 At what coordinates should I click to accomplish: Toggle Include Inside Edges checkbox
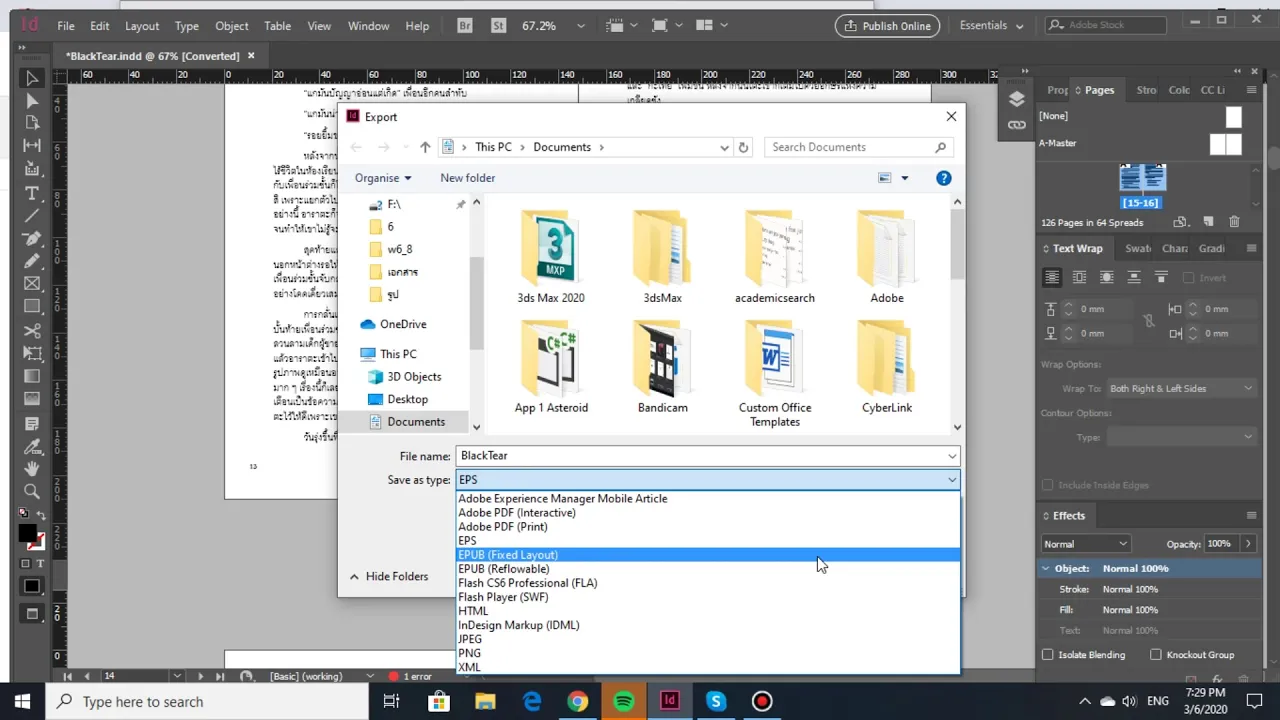click(x=1048, y=485)
